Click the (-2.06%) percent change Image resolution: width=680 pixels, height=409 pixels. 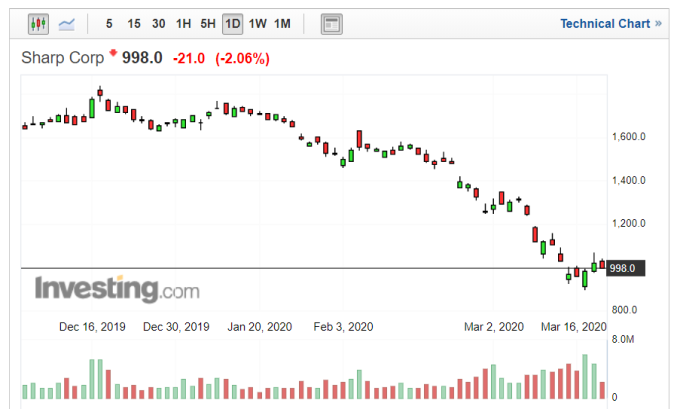pyautogui.click(x=242, y=58)
